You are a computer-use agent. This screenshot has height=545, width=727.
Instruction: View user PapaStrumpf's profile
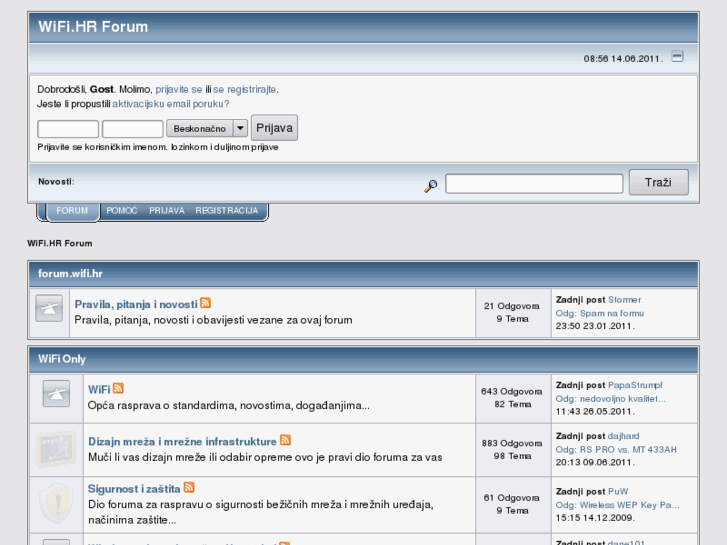[635, 385]
